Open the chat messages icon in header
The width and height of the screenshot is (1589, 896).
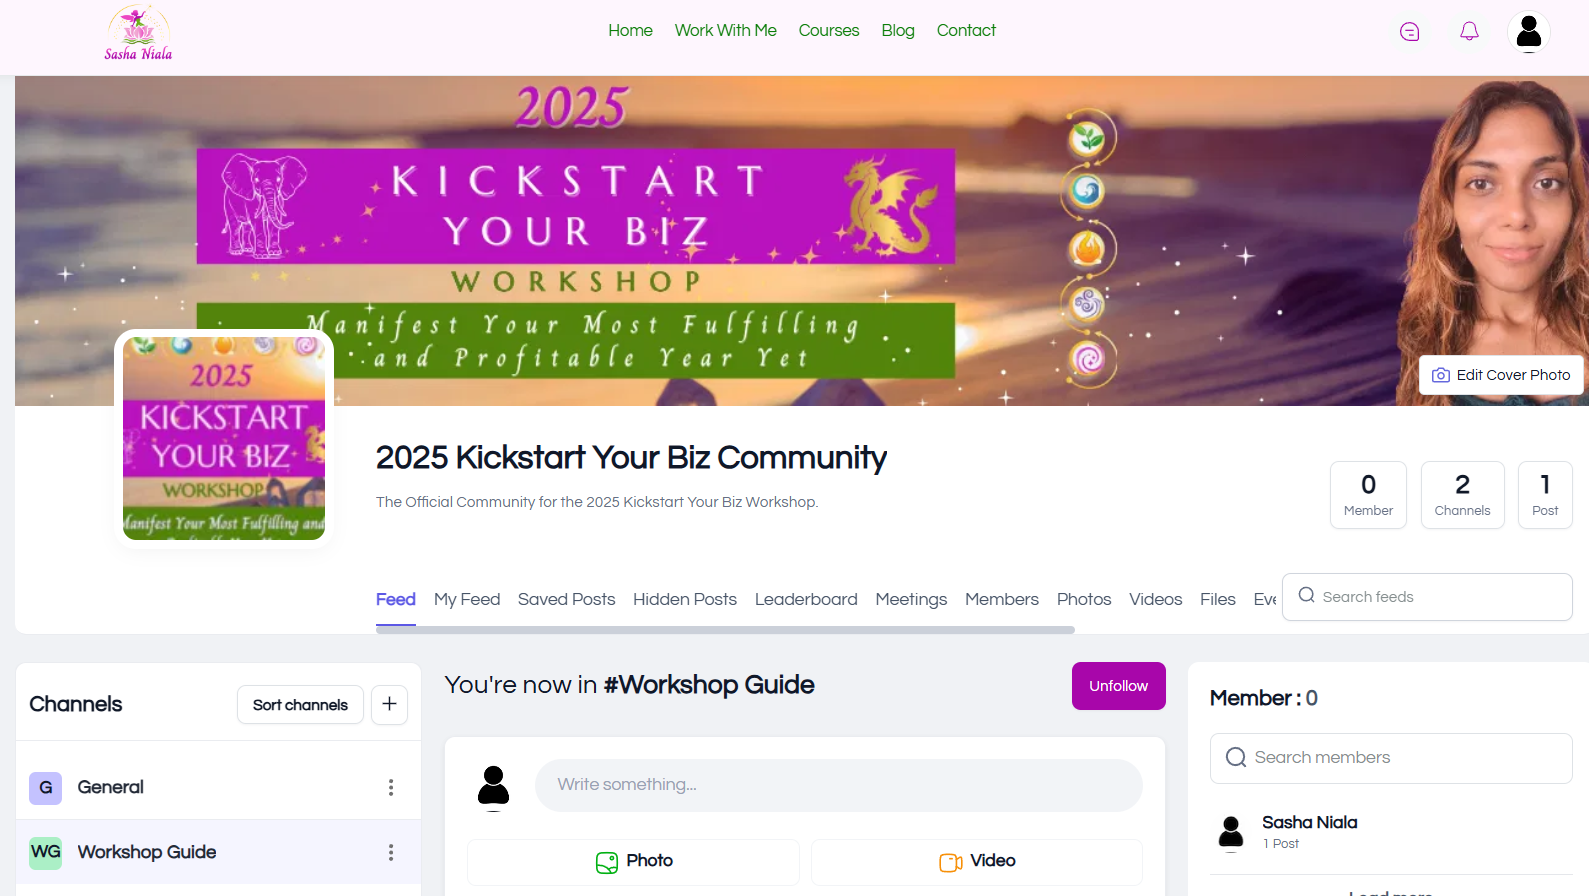[1409, 32]
